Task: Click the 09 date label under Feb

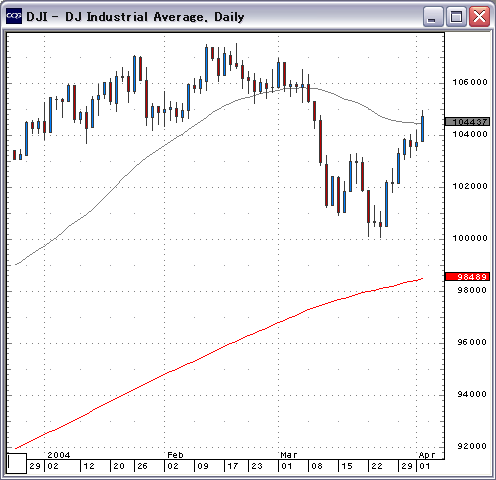Action: [x=203, y=466]
